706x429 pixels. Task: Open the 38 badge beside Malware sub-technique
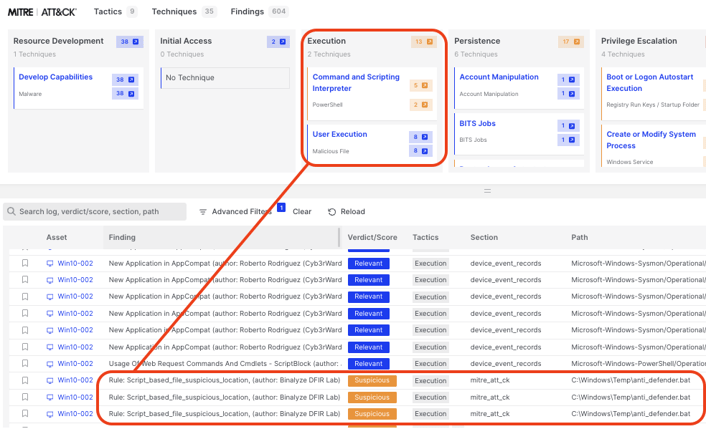coord(125,94)
